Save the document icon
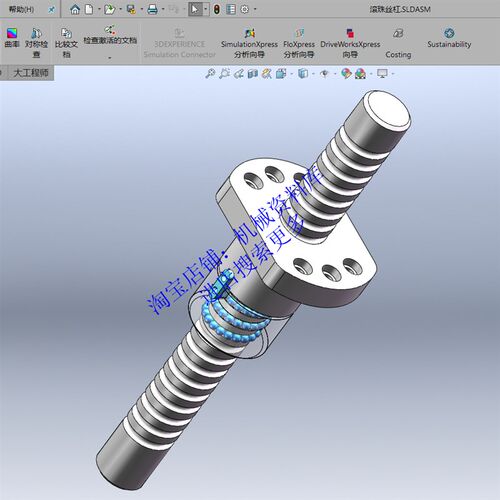The image size is (500, 500). click(131, 9)
